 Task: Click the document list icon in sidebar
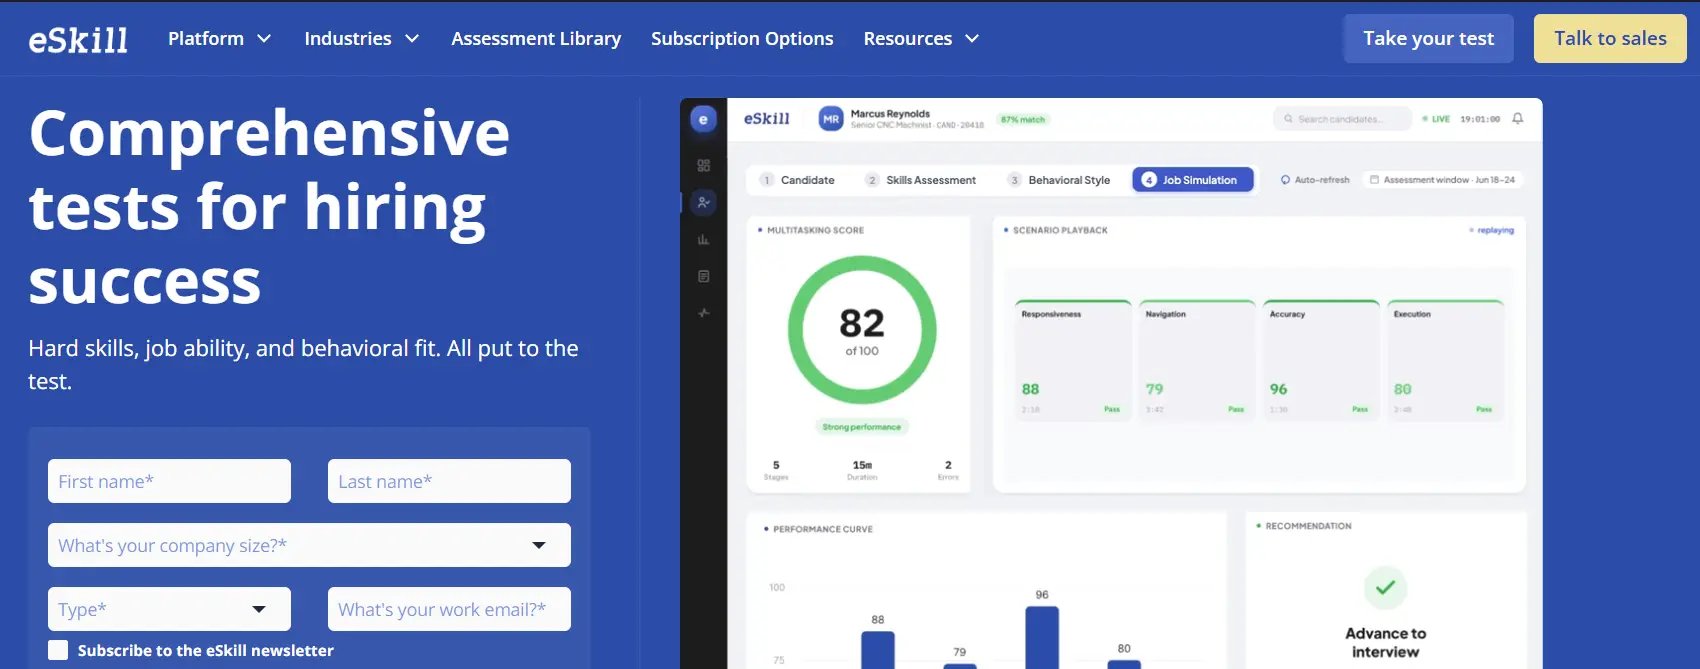click(x=704, y=276)
